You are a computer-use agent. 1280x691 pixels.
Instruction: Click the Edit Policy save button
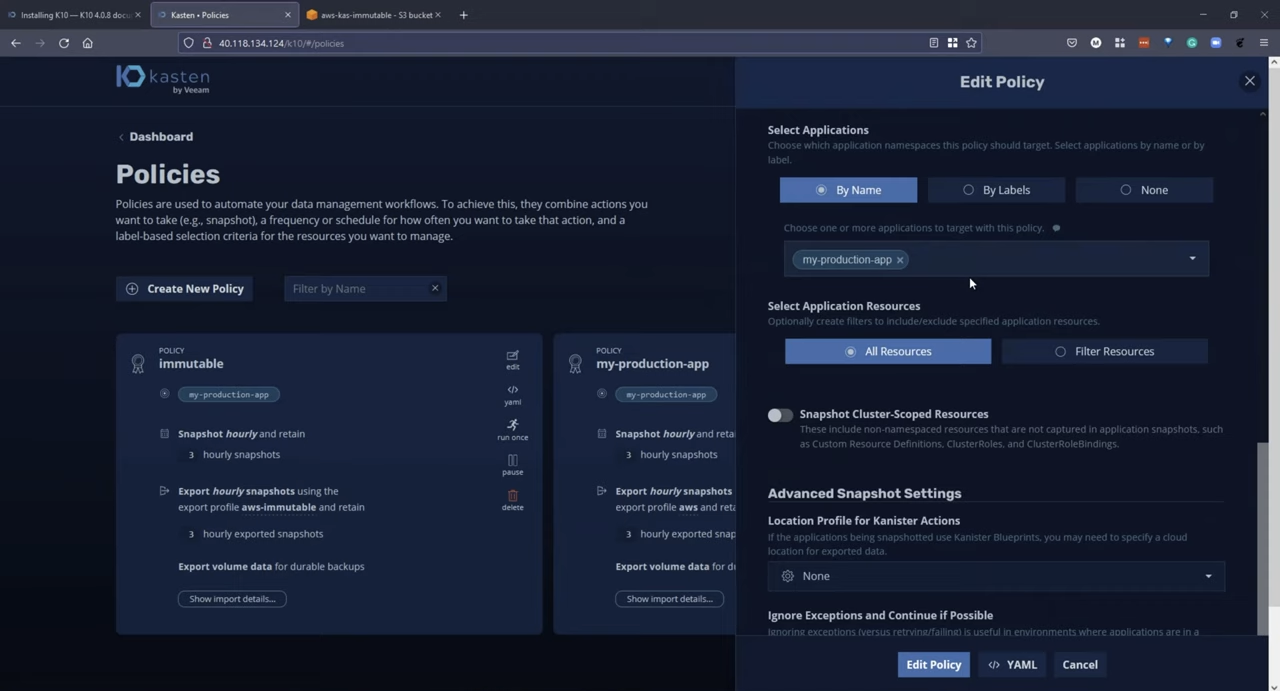click(x=933, y=664)
